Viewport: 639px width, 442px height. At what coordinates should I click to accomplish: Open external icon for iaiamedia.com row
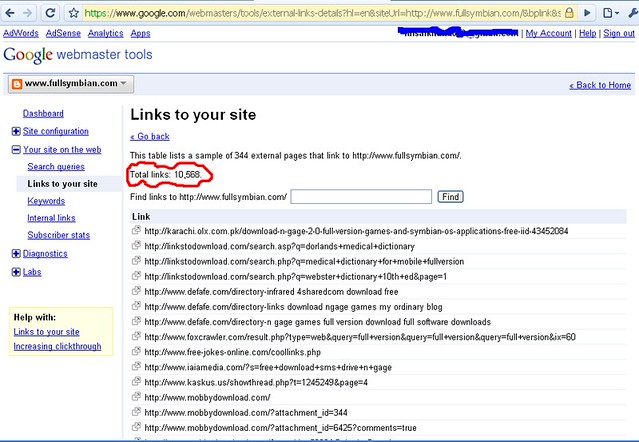[x=136, y=366]
